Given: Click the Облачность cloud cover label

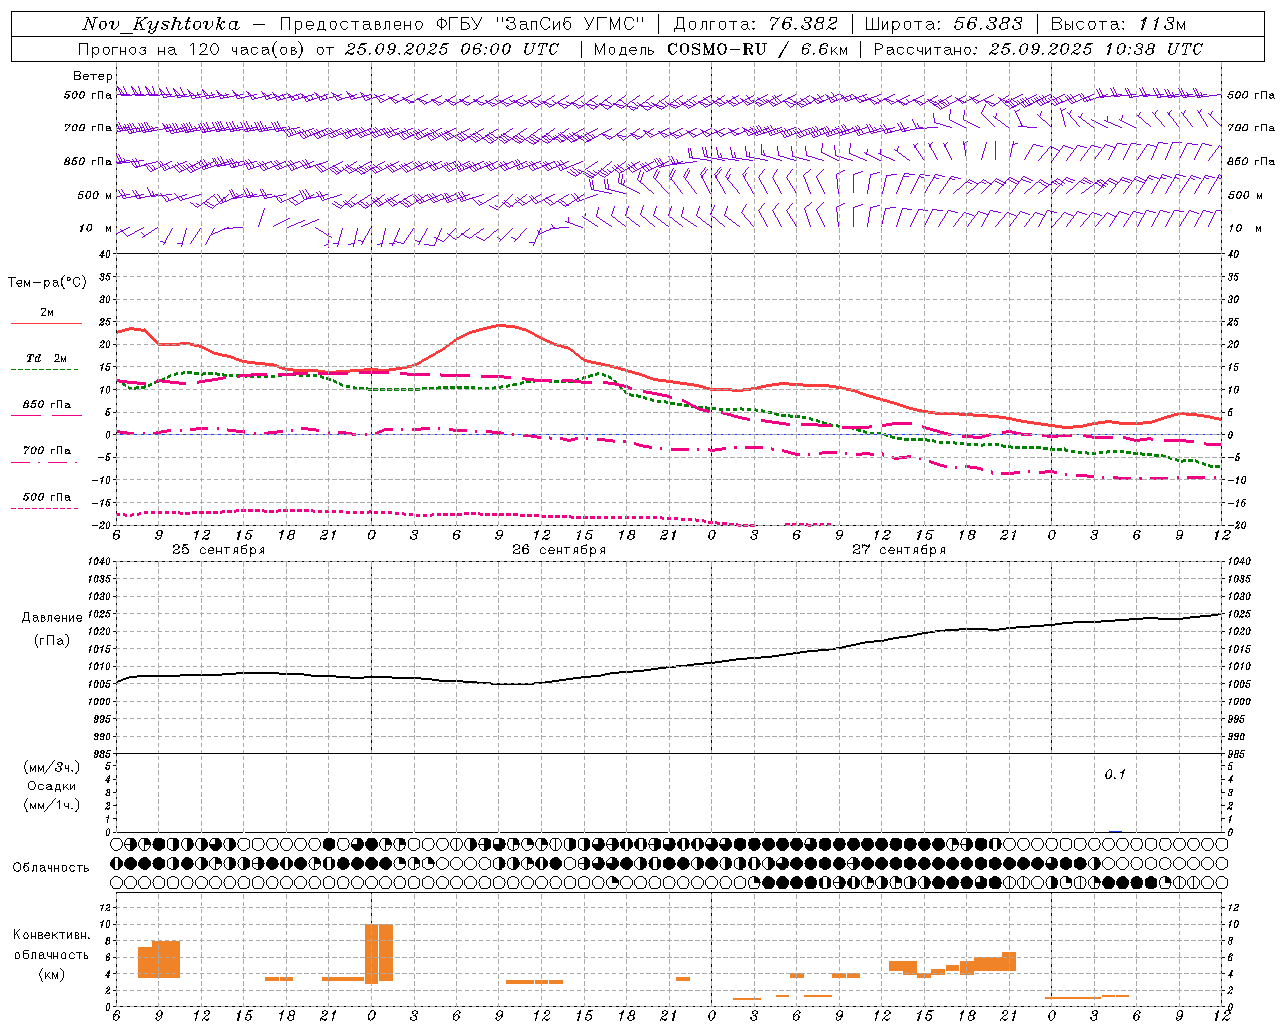Looking at the screenshot, I should coord(51,867).
